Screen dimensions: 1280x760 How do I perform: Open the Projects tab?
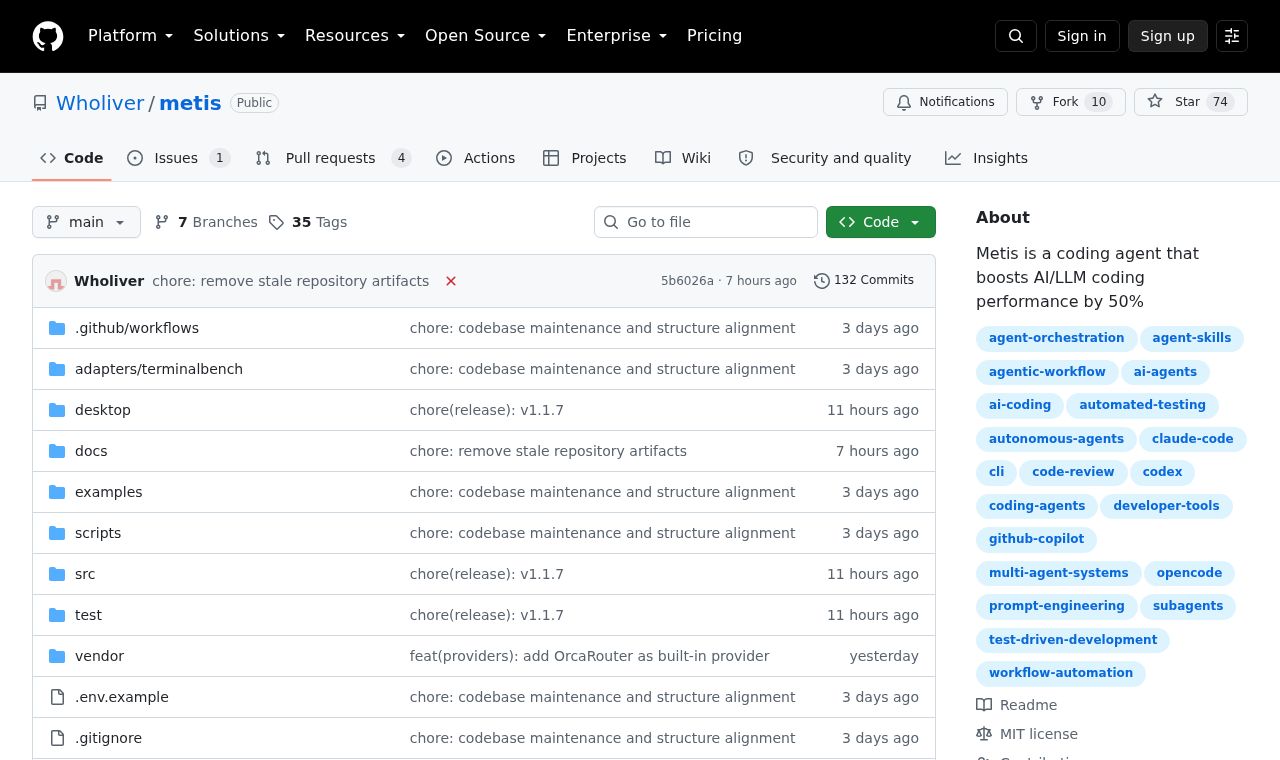pyautogui.click(x=585, y=158)
